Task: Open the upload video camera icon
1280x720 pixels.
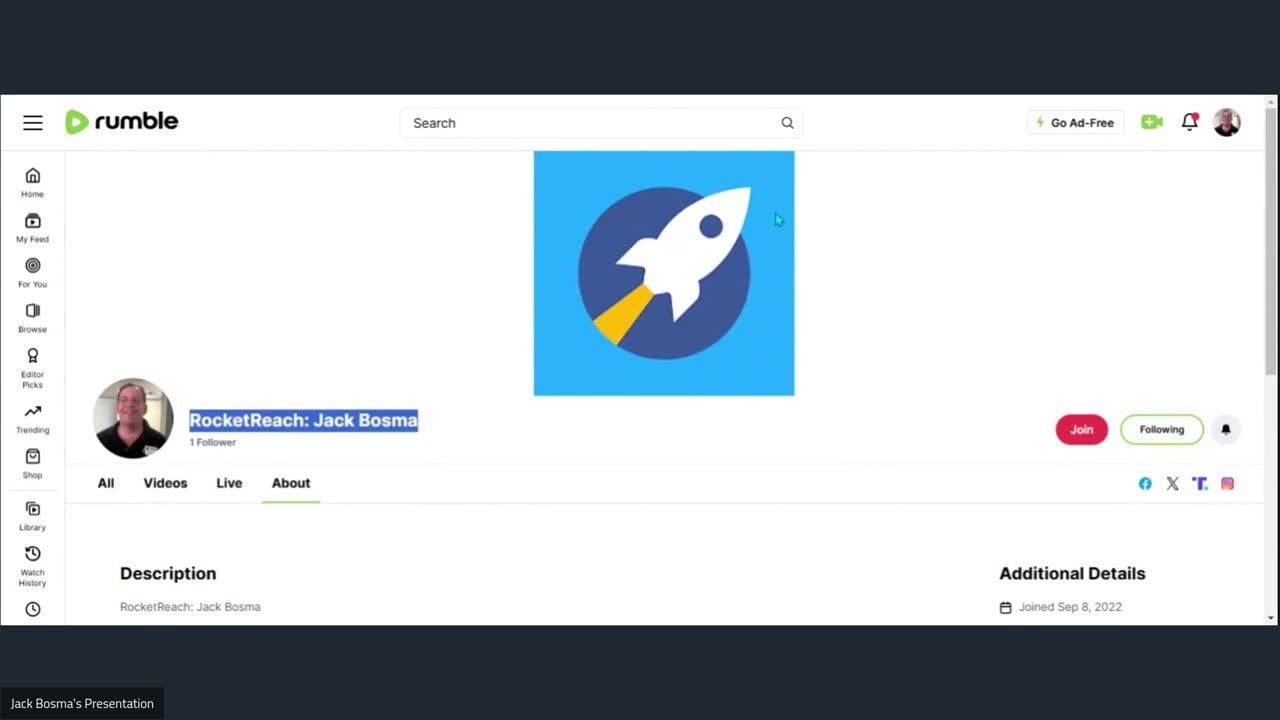Action: [1152, 122]
